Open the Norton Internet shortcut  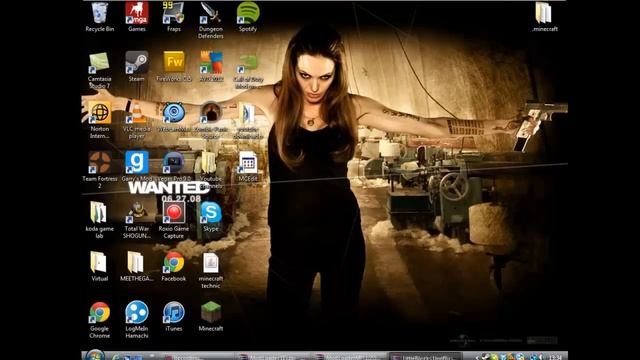(100, 113)
